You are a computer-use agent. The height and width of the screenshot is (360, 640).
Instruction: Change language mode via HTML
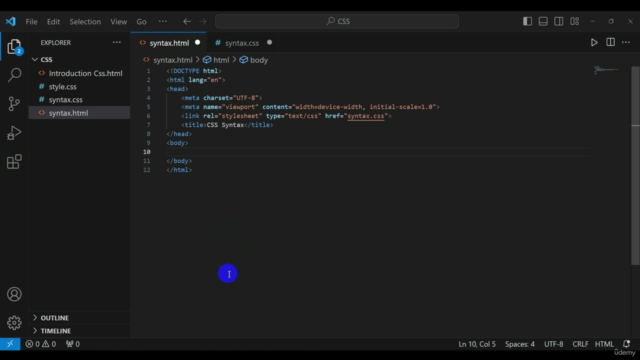tap(604, 344)
